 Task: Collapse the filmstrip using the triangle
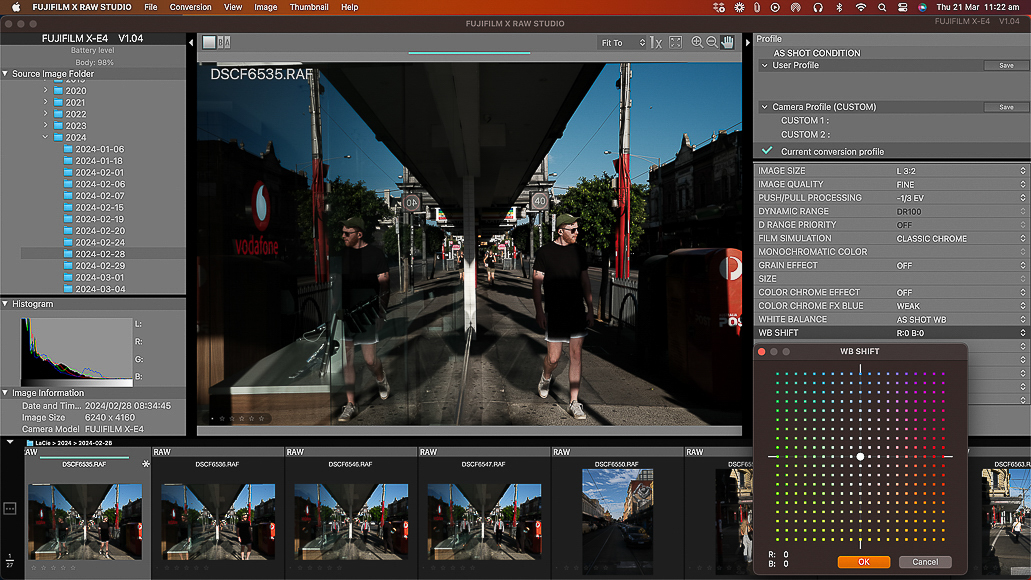[x=10, y=442]
